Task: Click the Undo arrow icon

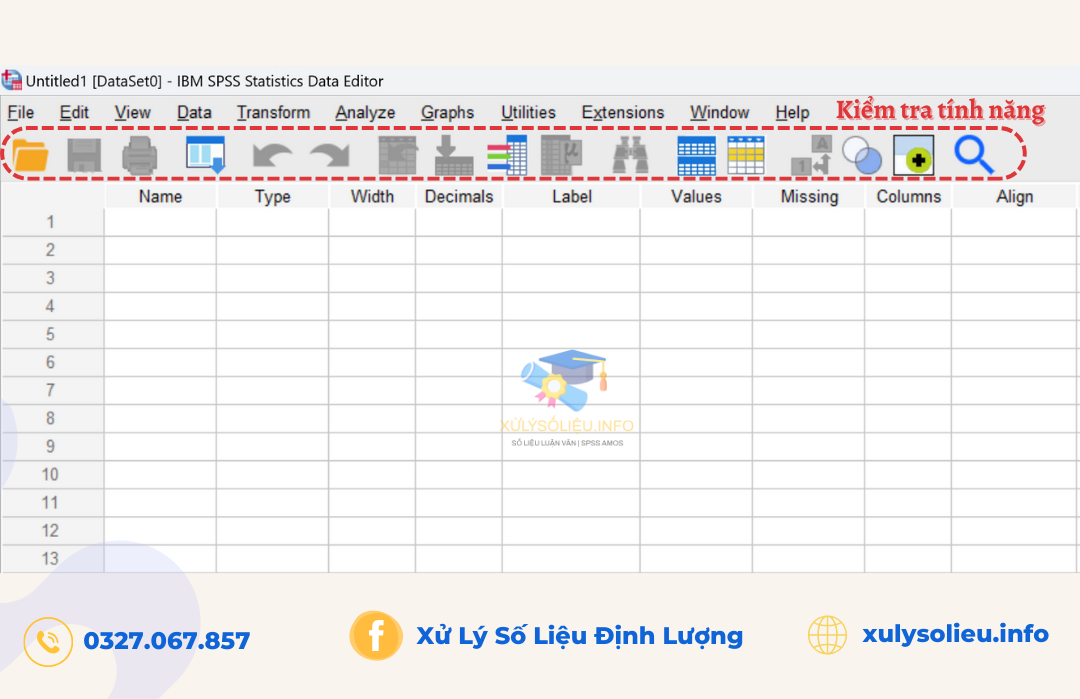Action: pos(271,155)
